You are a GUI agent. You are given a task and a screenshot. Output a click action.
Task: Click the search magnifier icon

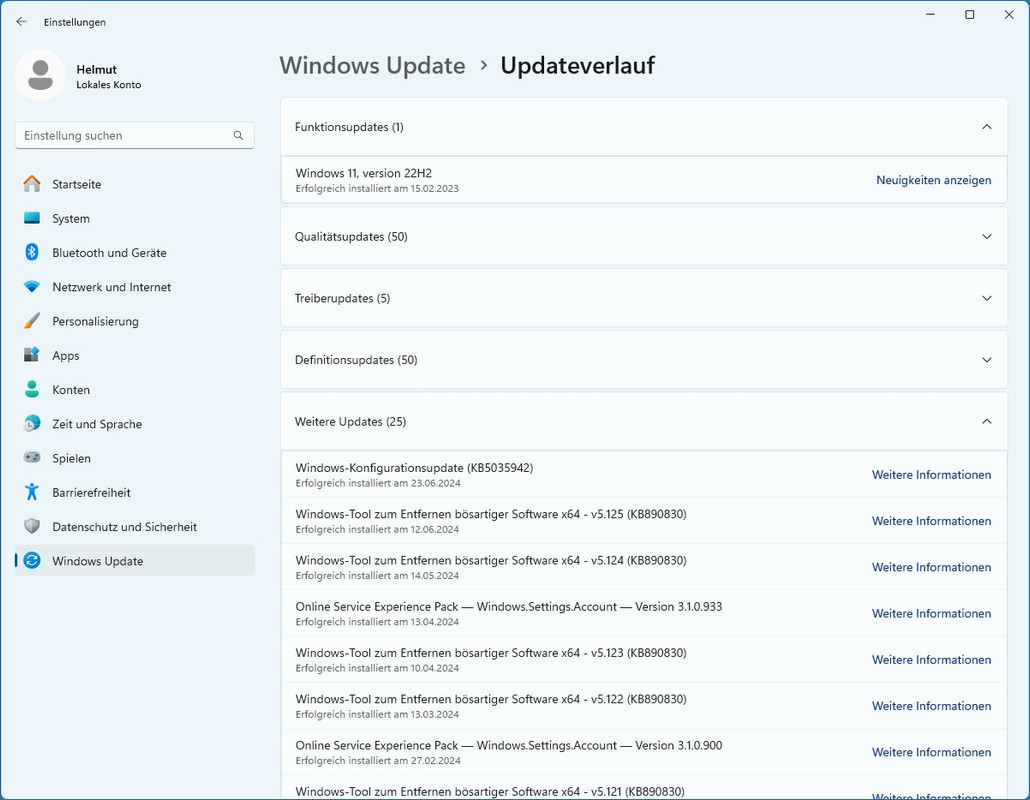[238, 135]
